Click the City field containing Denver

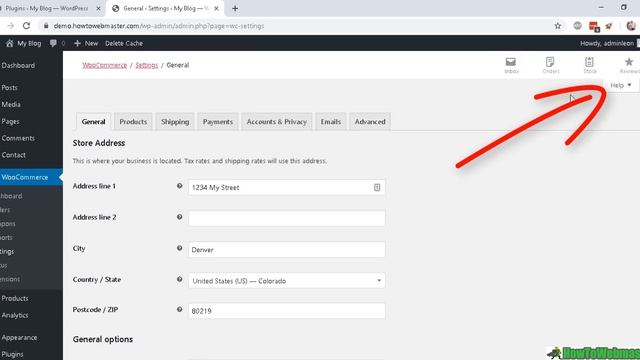click(x=287, y=249)
